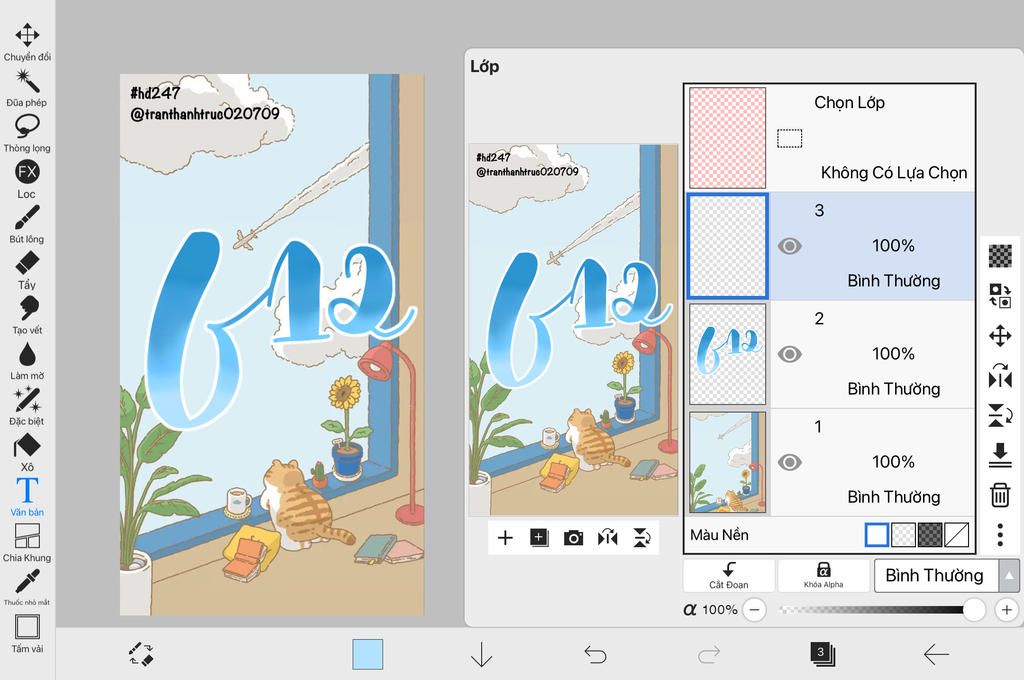Select layer 2 thumbnail with 612 lettering

pos(728,354)
